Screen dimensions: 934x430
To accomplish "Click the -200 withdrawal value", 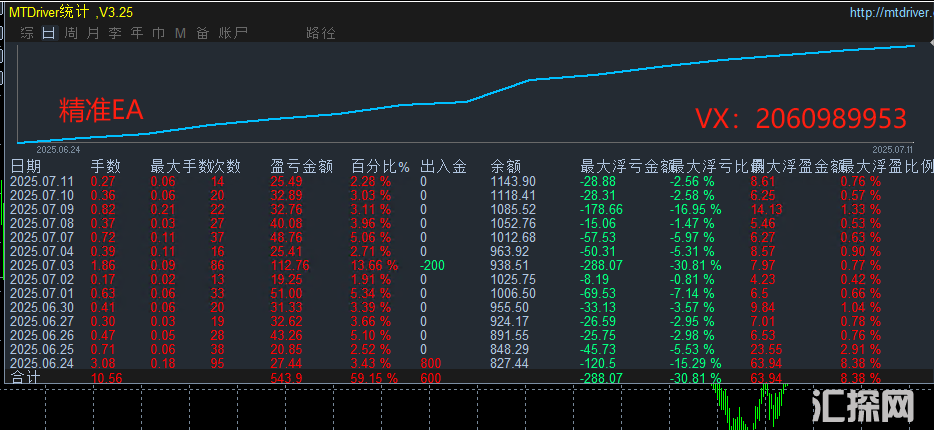I will coord(432,266).
